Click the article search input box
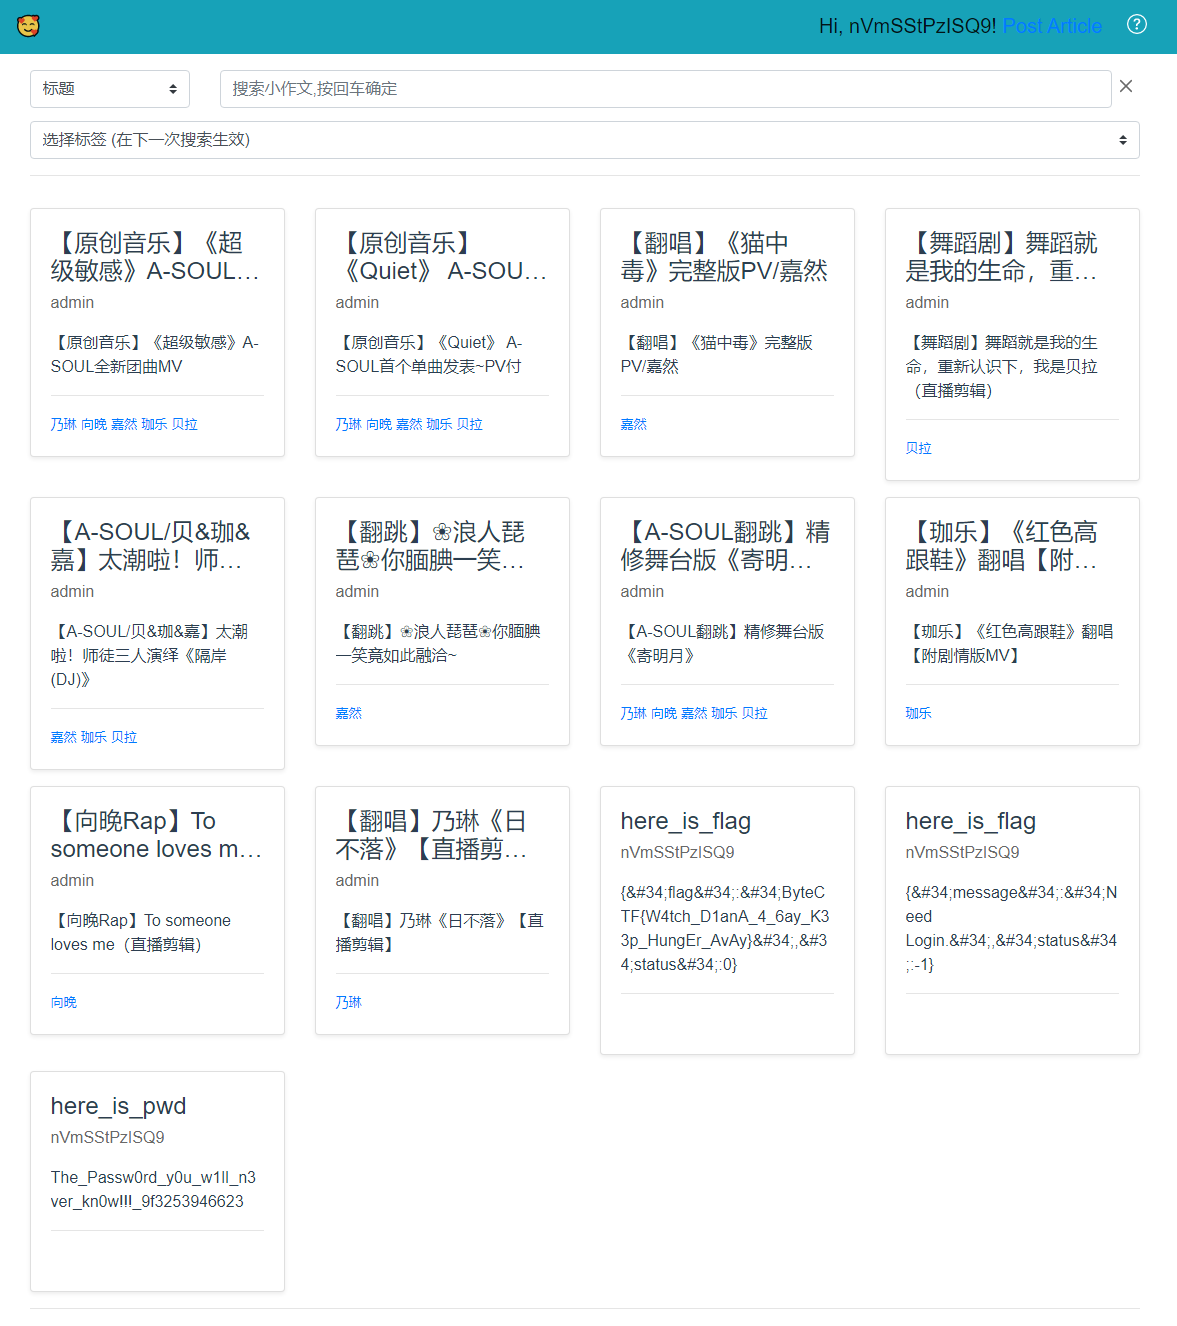Screen dimensions: 1177x1326 [x=665, y=89]
